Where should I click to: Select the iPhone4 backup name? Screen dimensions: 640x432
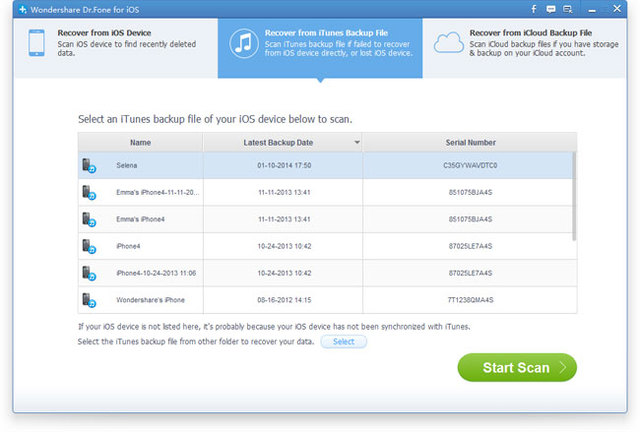128,246
